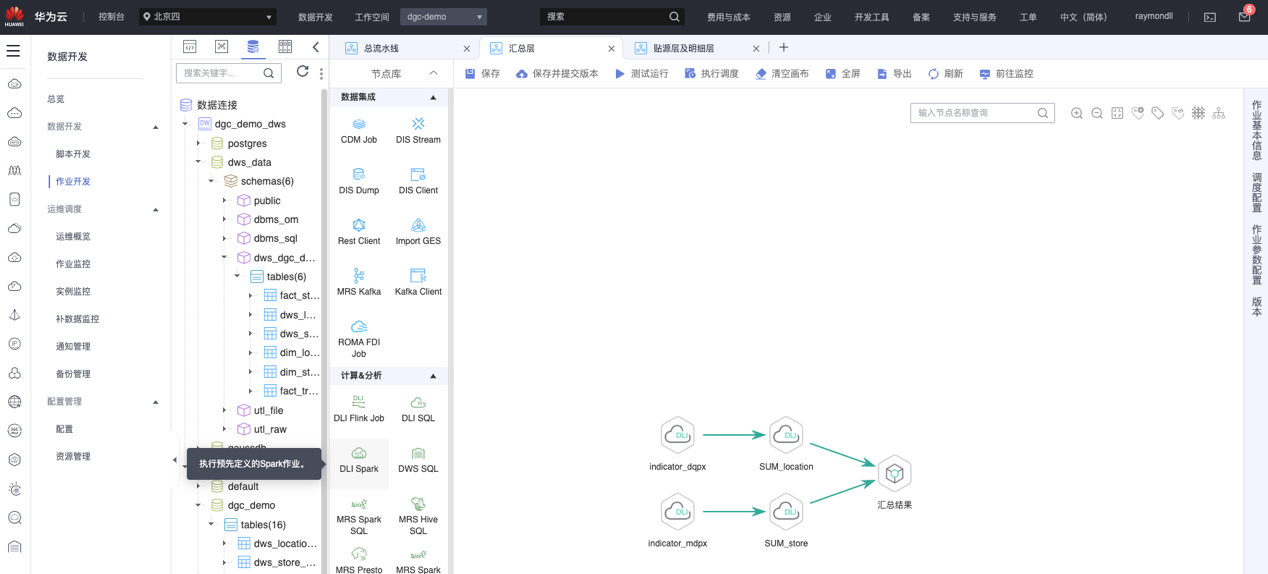Click 保存并提交版本 button
The height and width of the screenshot is (574, 1268).
[557, 74]
